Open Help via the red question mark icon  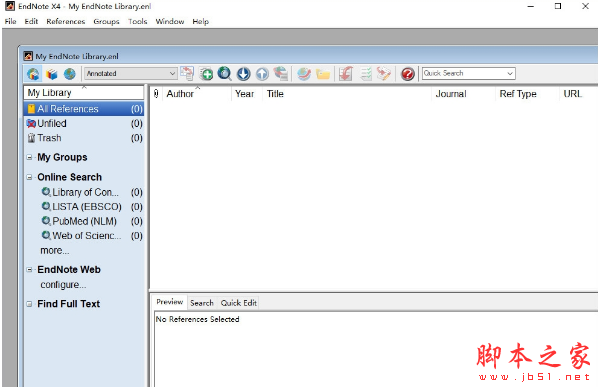coord(407,74)
